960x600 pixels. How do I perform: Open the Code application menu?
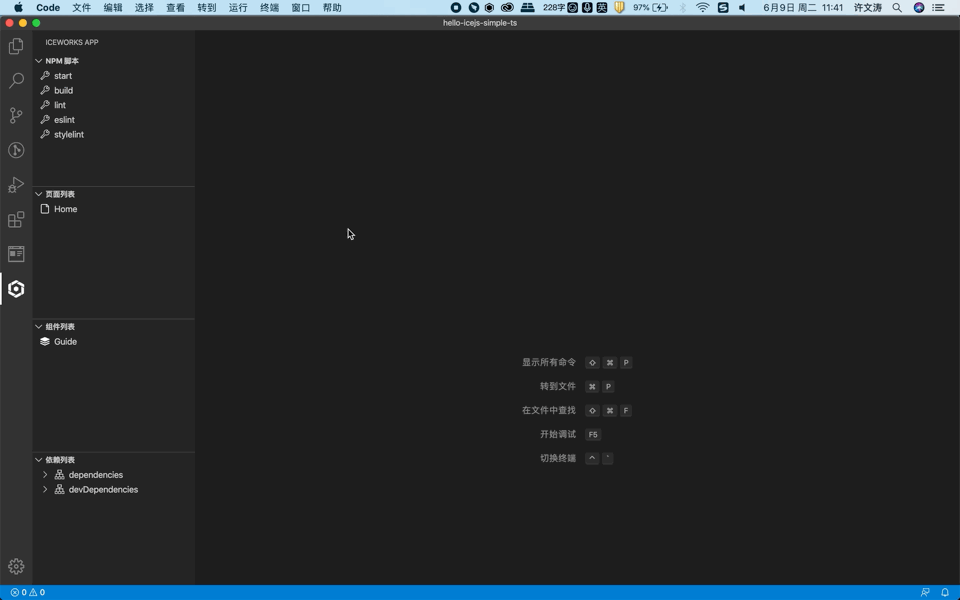tap(48, 7)
